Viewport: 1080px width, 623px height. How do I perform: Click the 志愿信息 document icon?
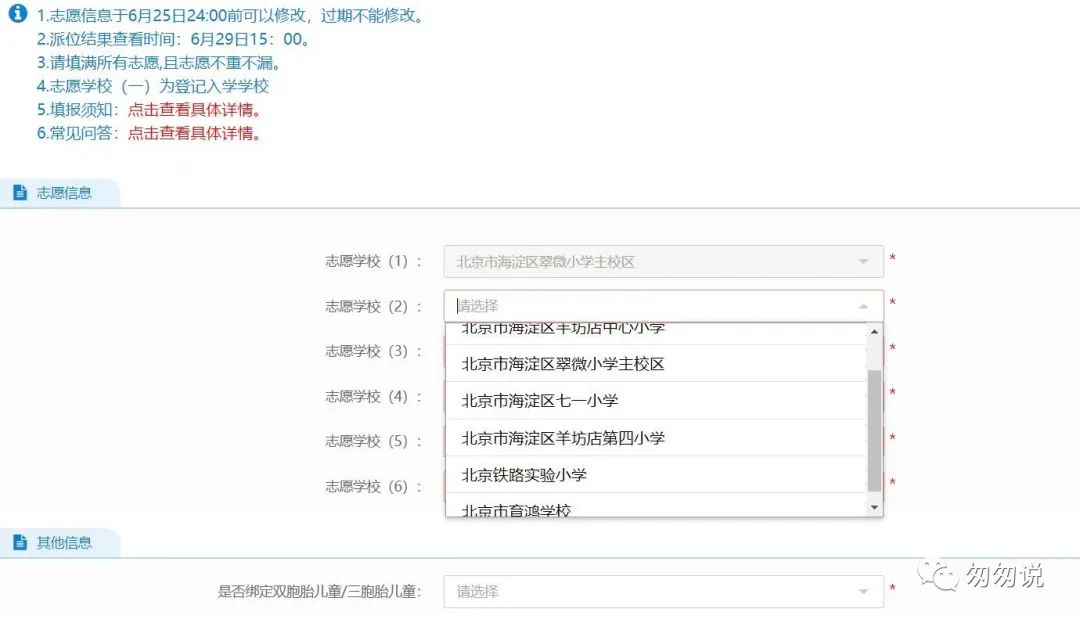point(20,193)
